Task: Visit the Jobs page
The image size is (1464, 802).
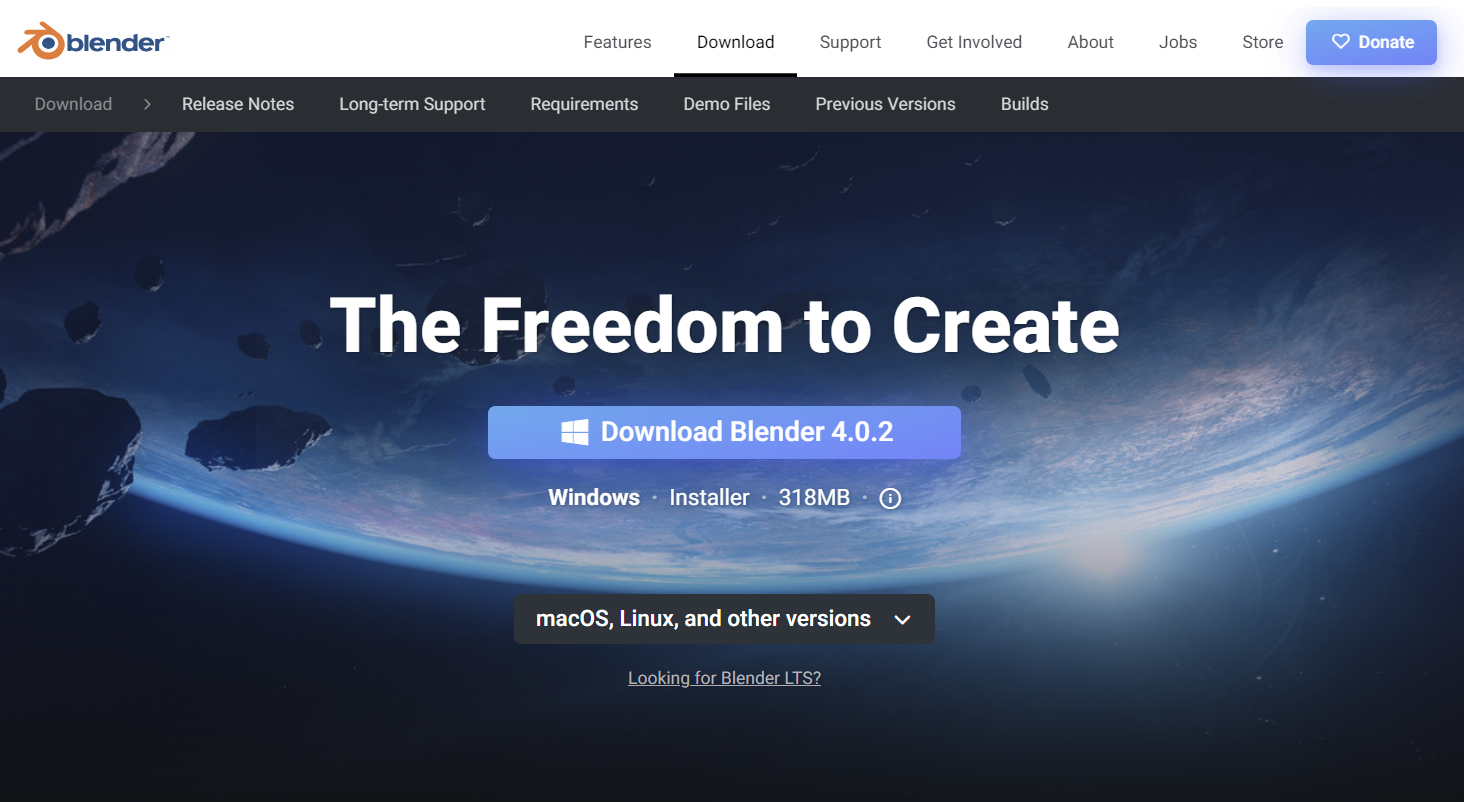Action: coord(1178,42)
